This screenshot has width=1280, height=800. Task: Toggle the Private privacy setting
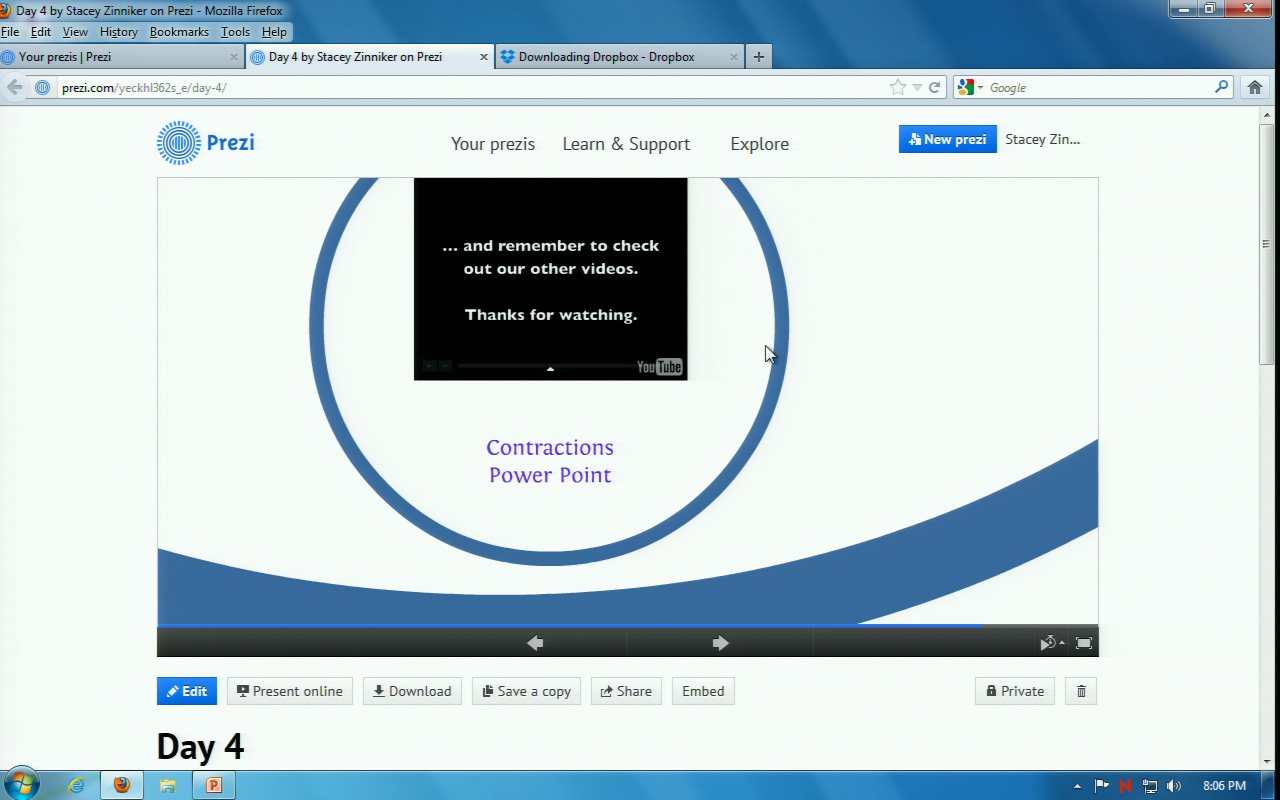coord(1014,691)
